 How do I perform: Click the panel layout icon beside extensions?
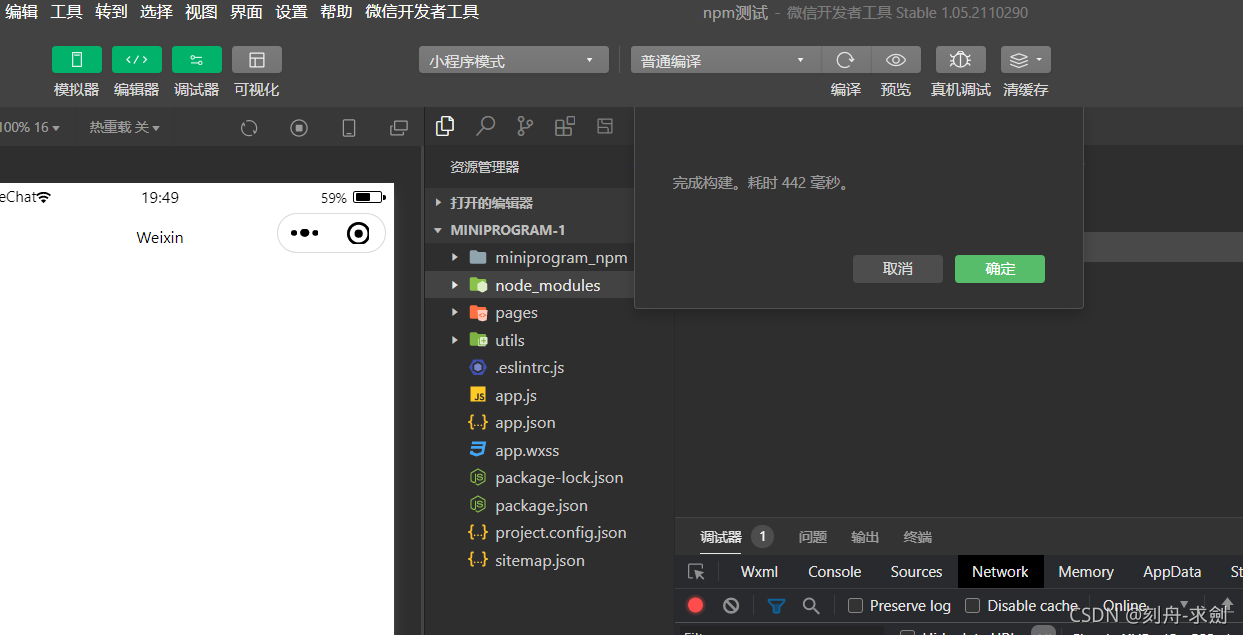click(605, 126)
